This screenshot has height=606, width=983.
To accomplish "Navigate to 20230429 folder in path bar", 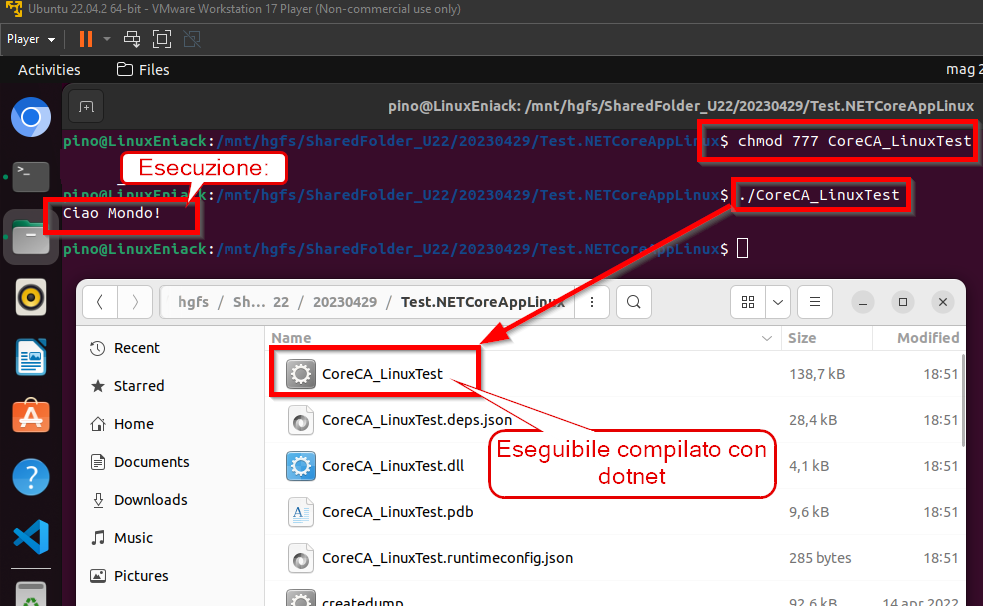I will (x=344, y=301).
